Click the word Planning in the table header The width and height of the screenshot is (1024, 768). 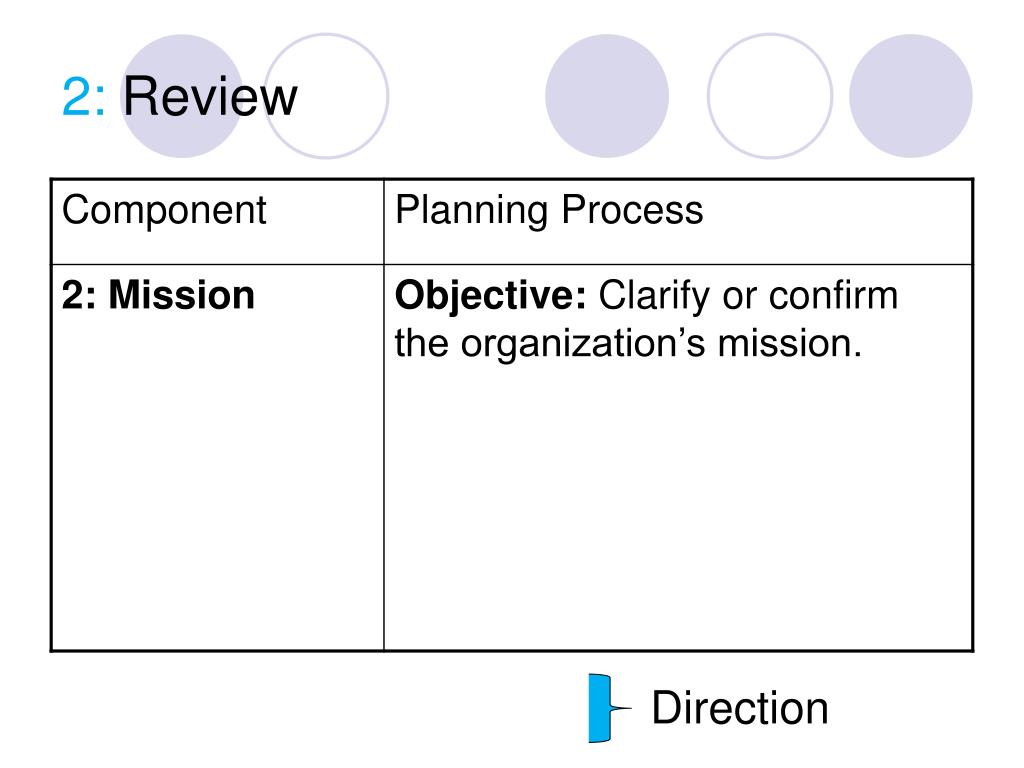click(472, 211)
